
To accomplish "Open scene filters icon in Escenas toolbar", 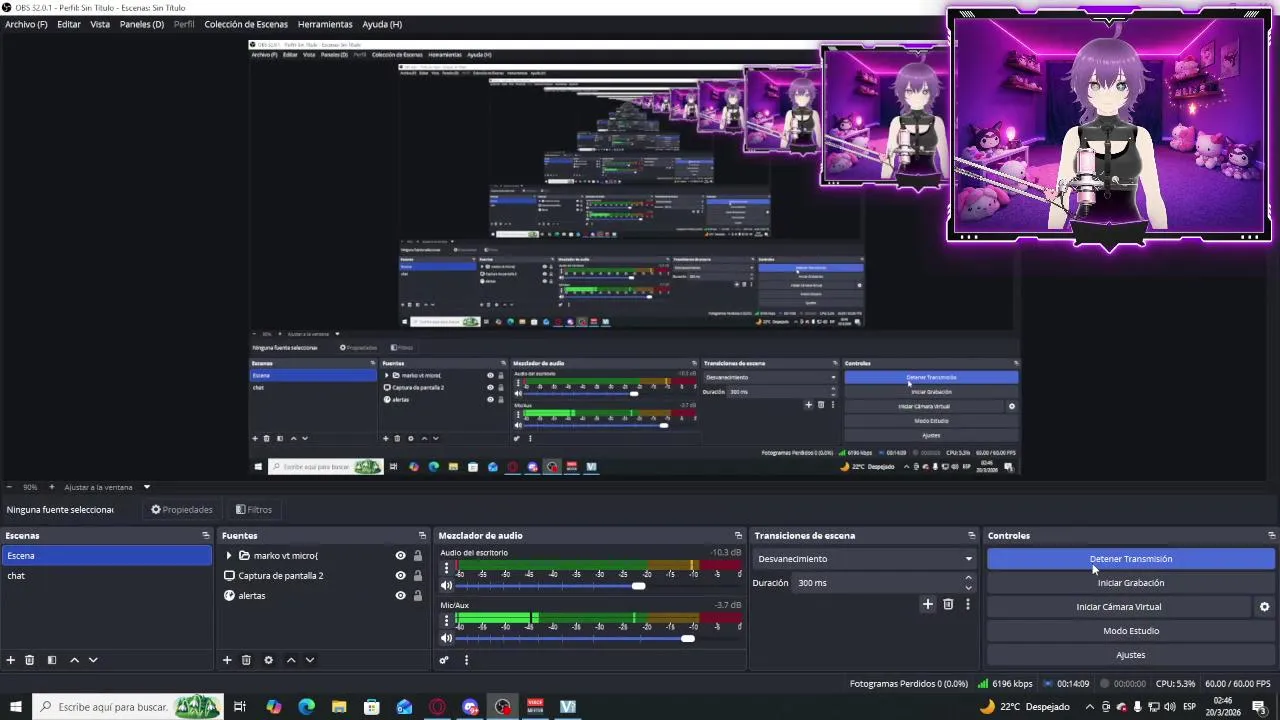I will point(52,660).
